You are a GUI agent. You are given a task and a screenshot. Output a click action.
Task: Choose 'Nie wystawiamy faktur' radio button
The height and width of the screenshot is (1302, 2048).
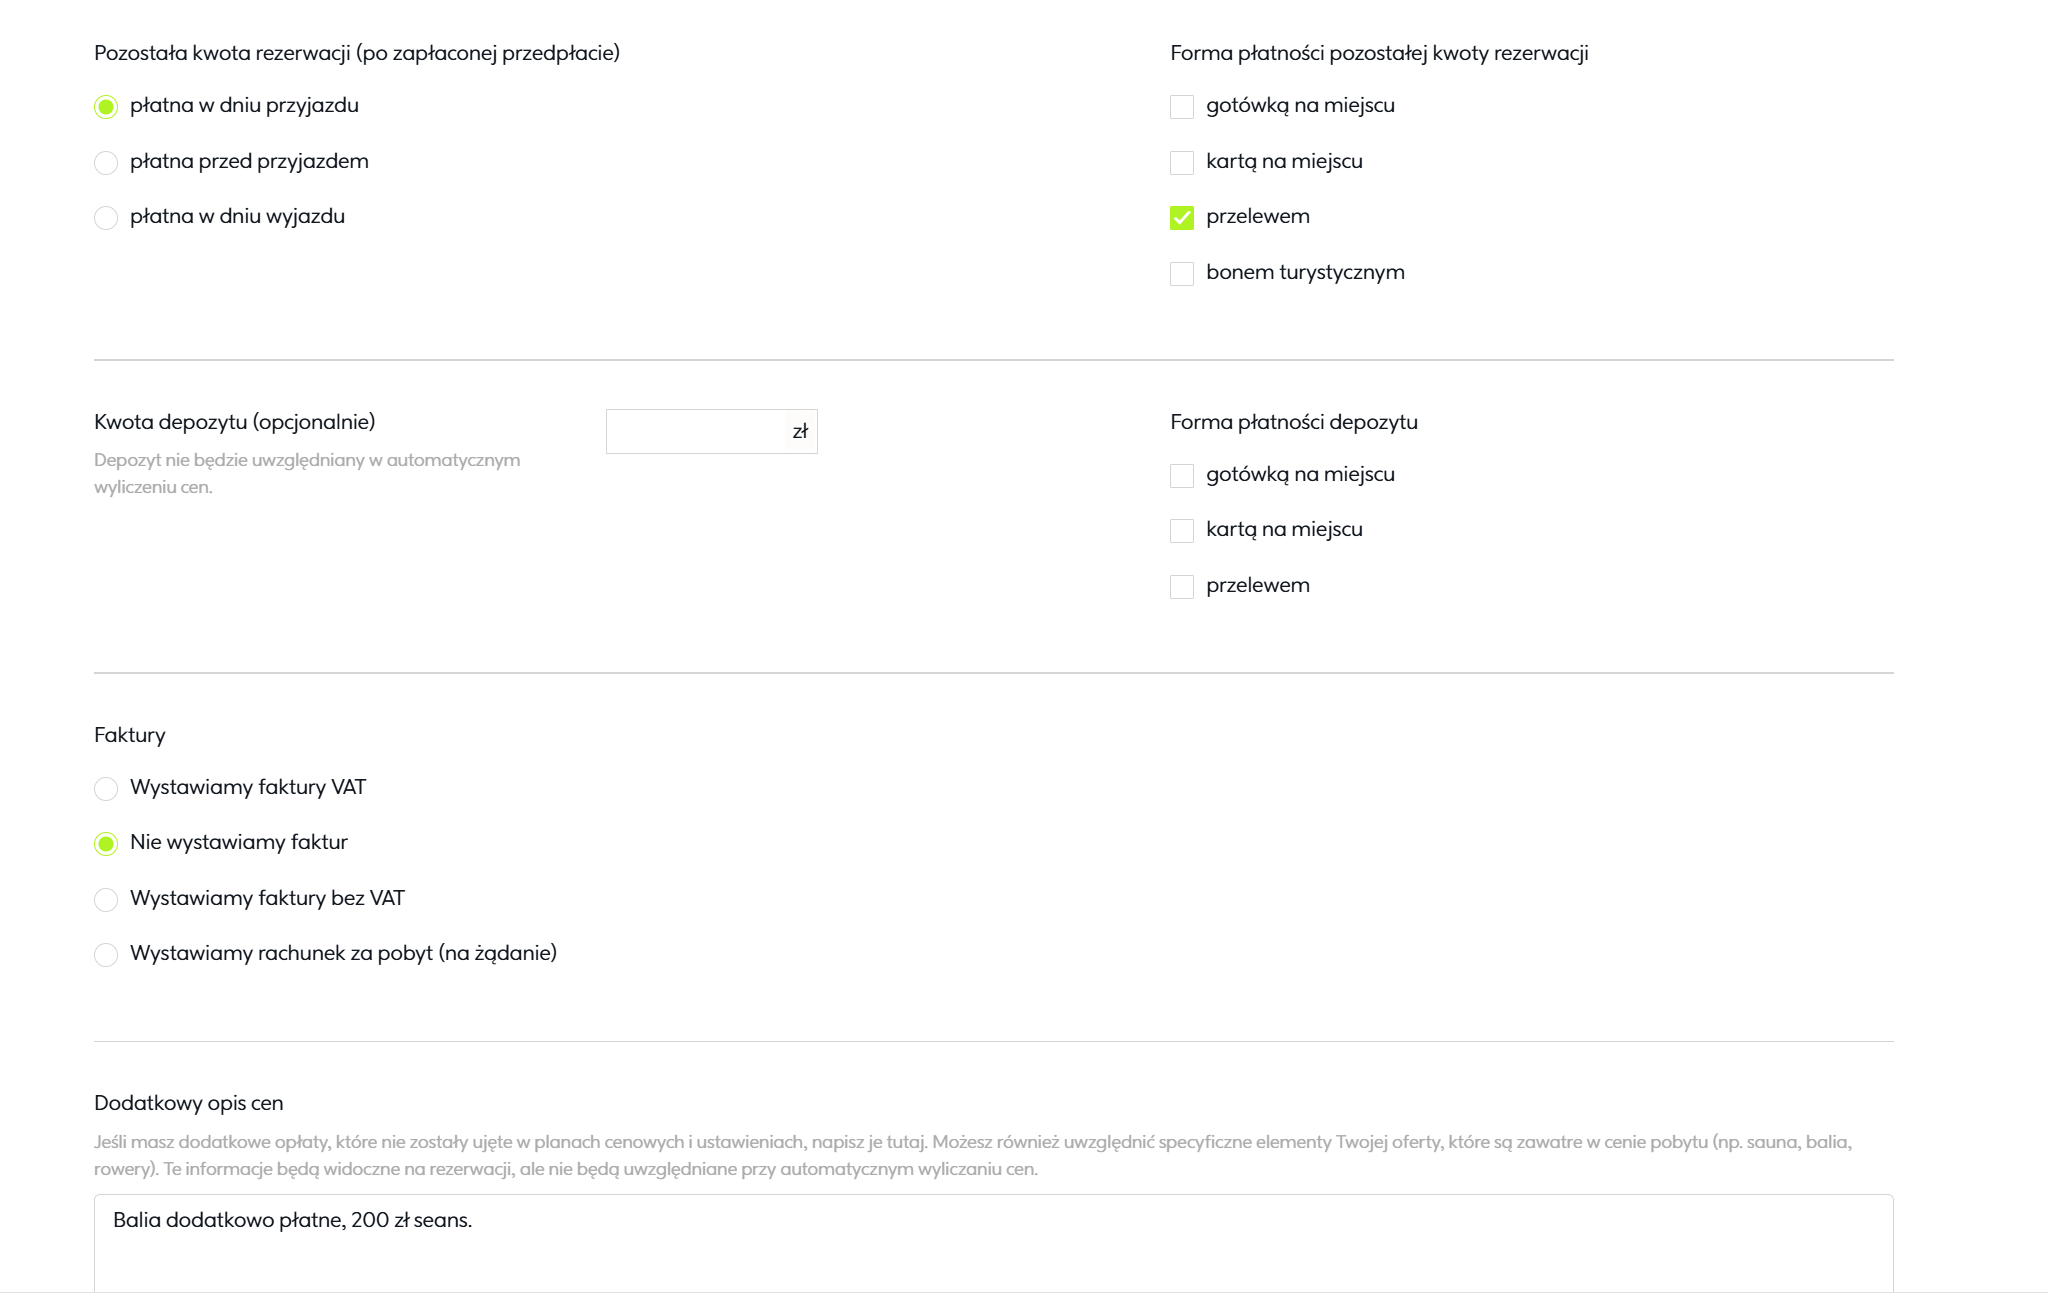(106, 844)
